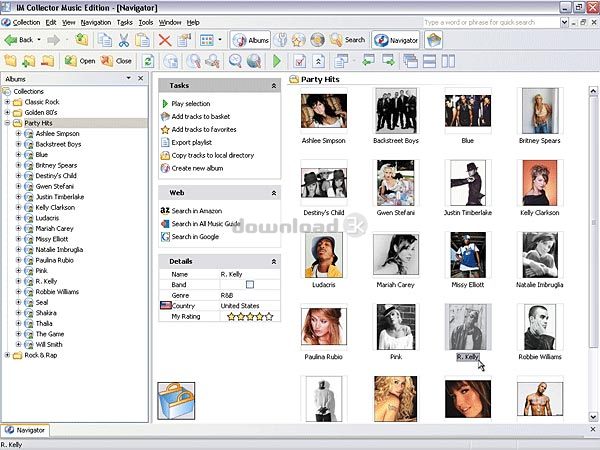Close the Albums side panel
This screenshot has width=600, height=450.
coord(140,78)
